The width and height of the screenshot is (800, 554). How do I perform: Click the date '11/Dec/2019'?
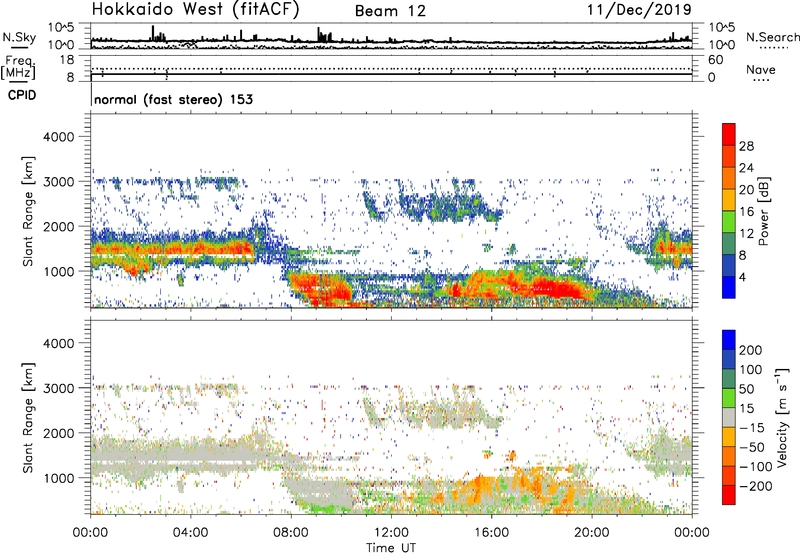point(639,10)
